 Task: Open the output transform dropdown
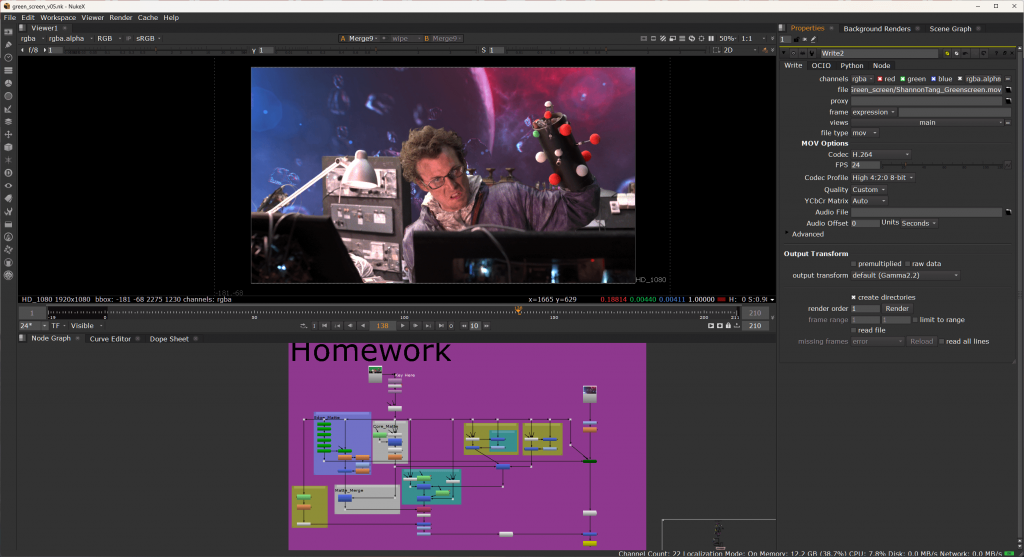coord(905,276)
